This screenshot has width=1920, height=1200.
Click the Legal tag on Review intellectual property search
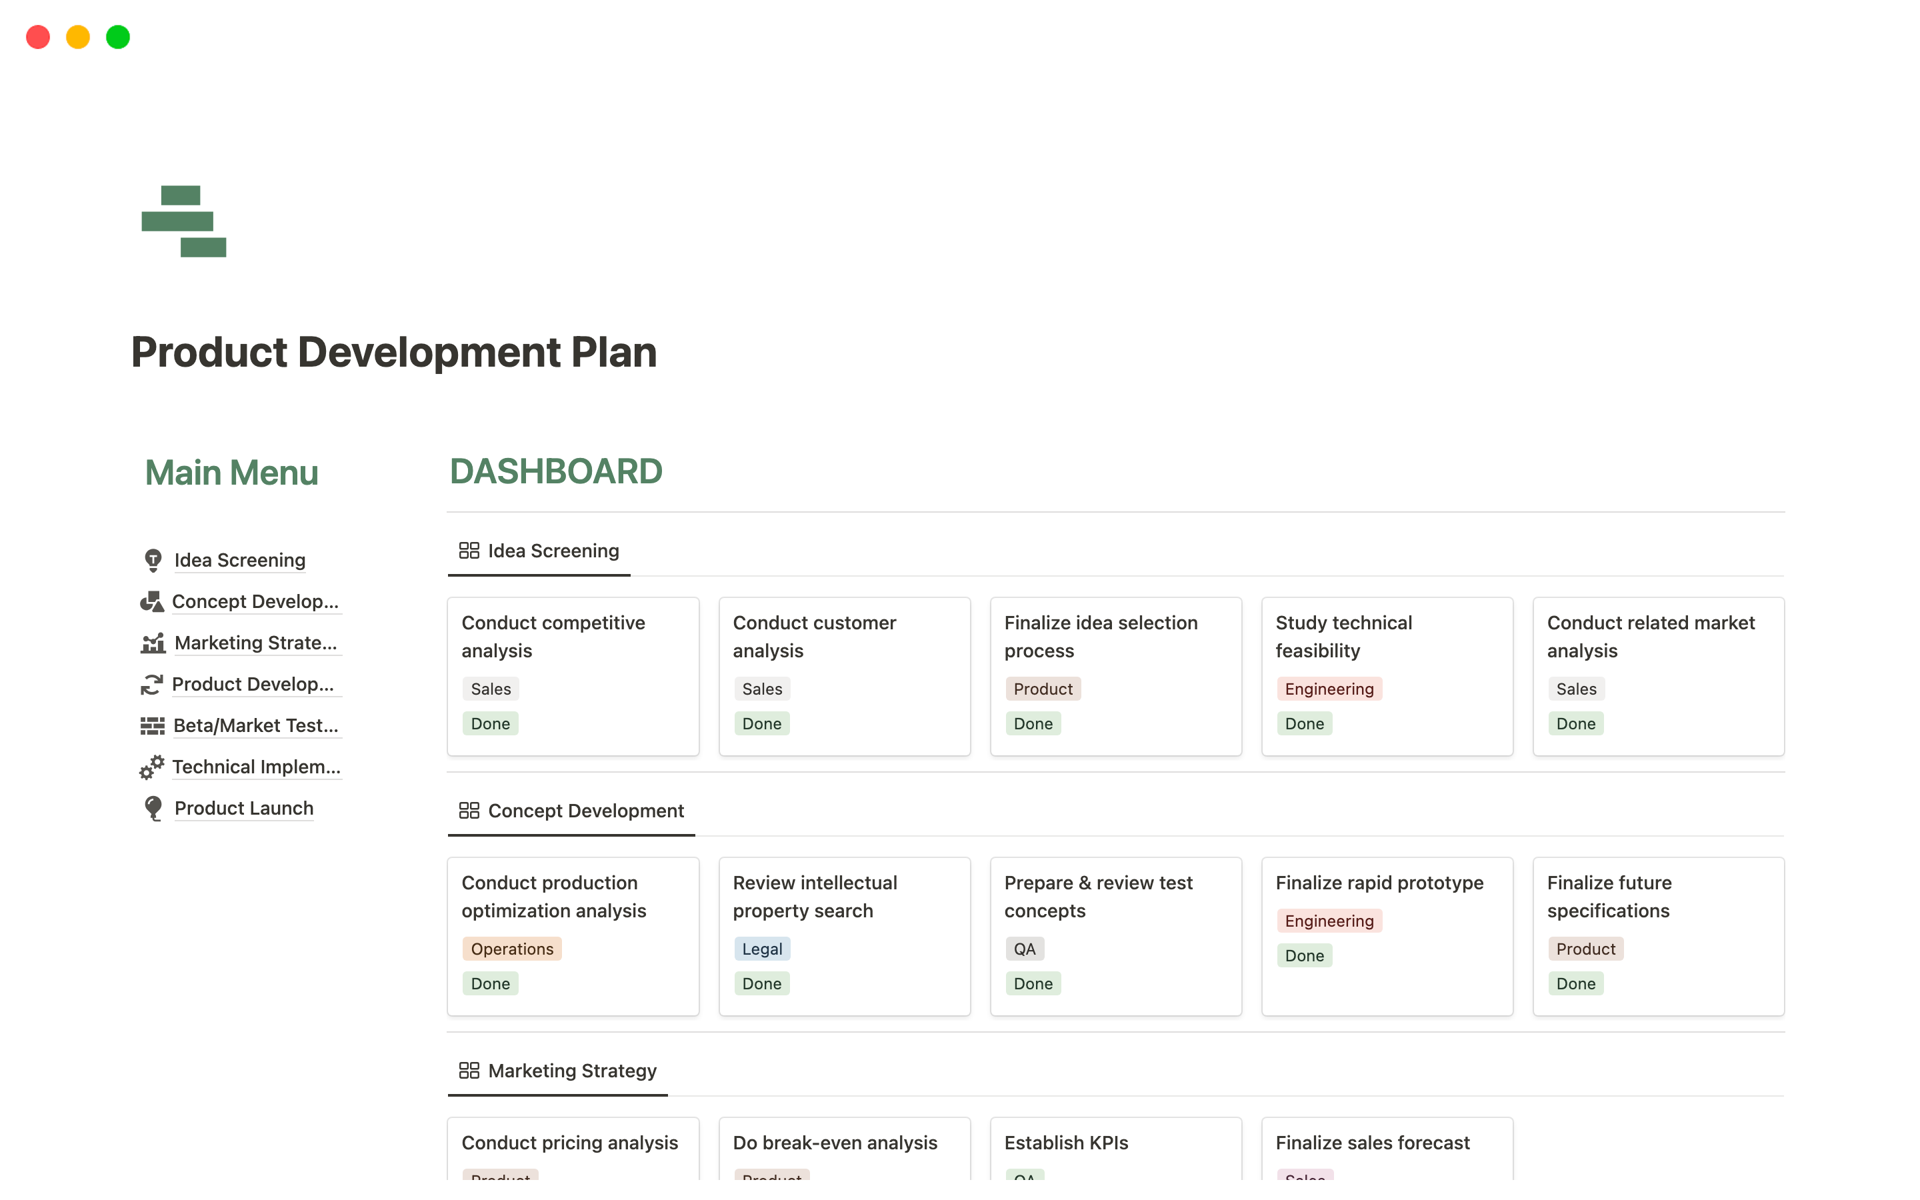pos(762,948)
